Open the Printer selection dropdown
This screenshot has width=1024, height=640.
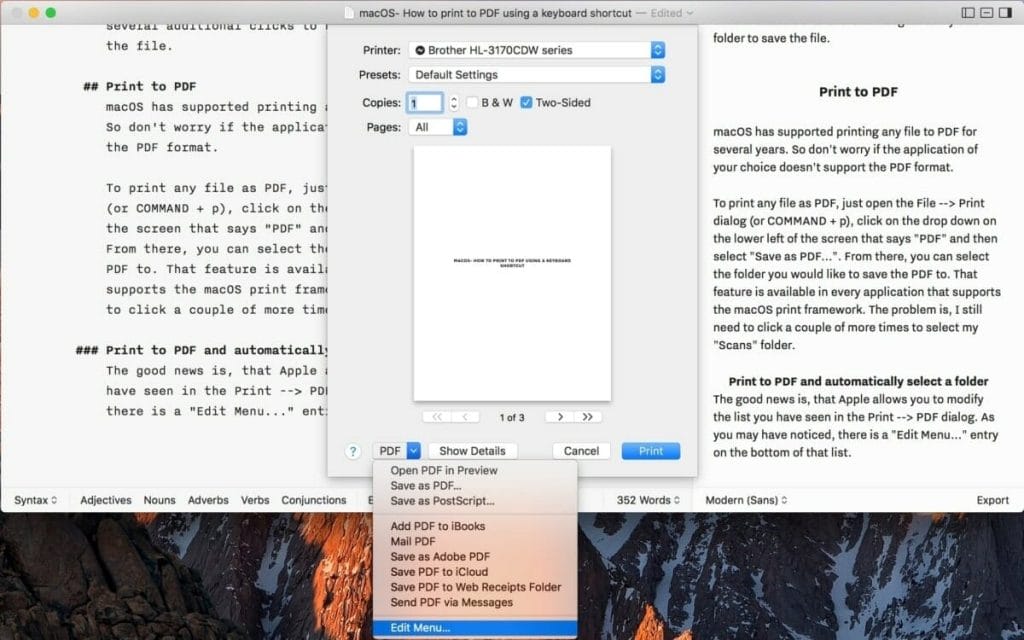click(x=537, y=49)
